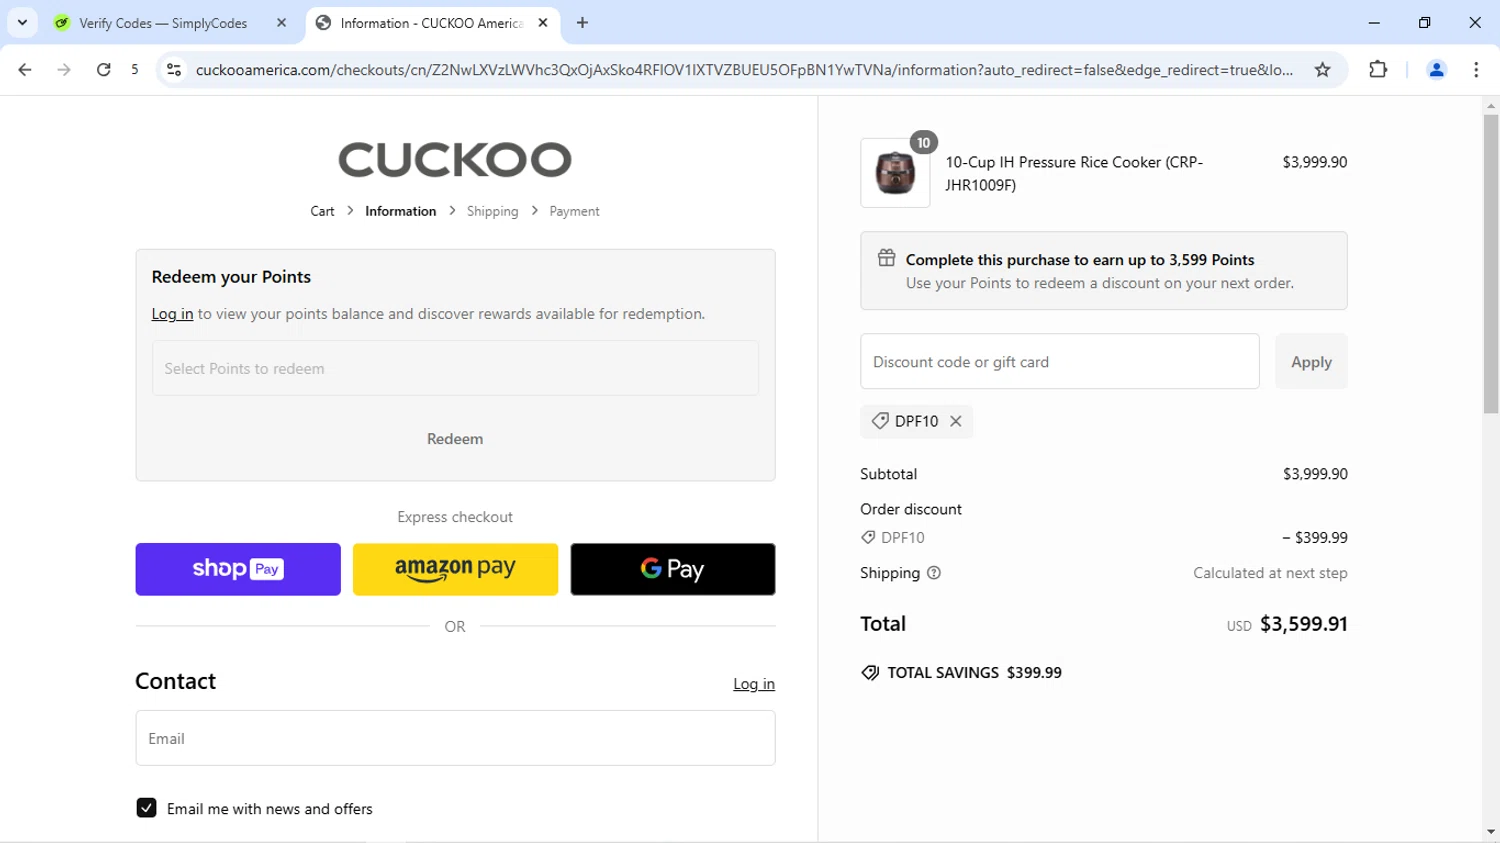Image resolution: width=1500 pixels, height=843 pixels.
Task: Open the Chrome profile avatar
Action: [1436, 70]
